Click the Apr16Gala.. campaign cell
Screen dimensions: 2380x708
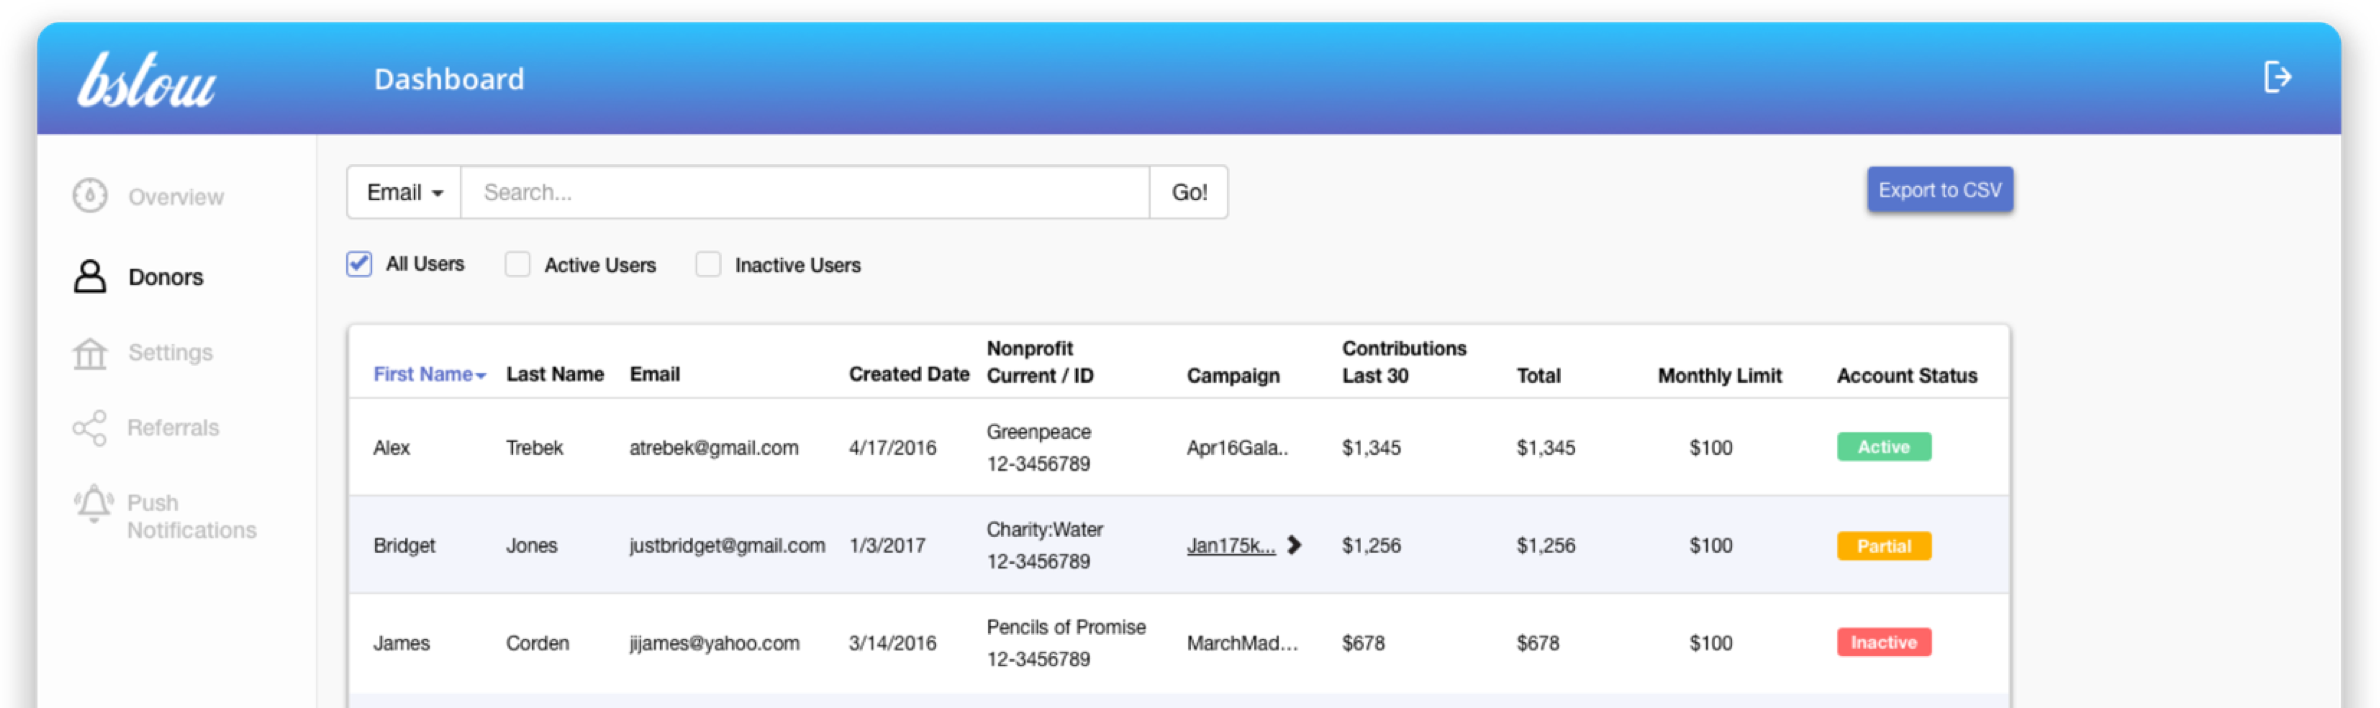[x=1237, y=448]
